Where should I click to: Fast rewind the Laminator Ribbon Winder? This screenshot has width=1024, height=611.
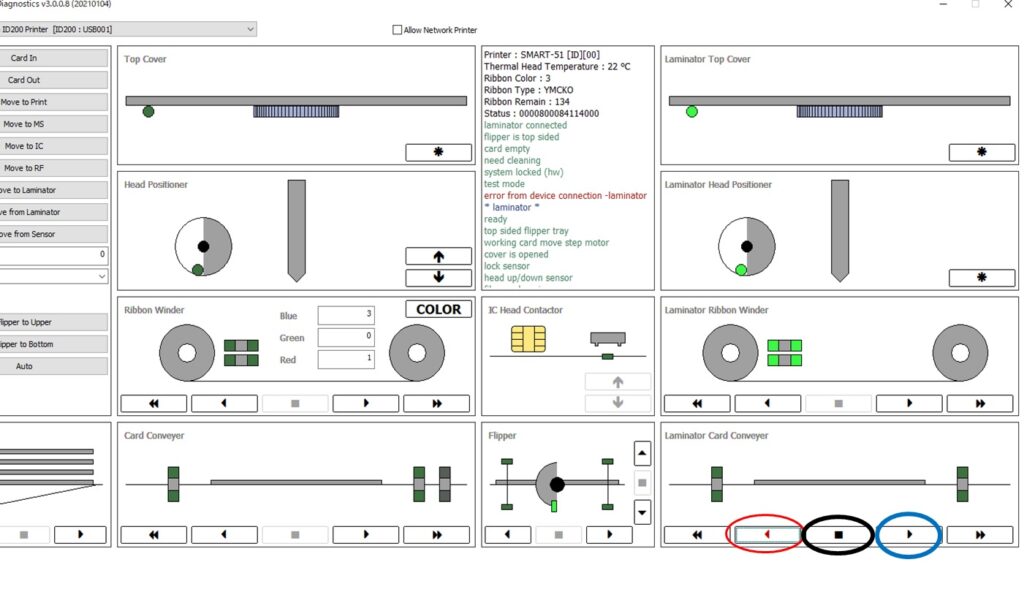point(697,403)
